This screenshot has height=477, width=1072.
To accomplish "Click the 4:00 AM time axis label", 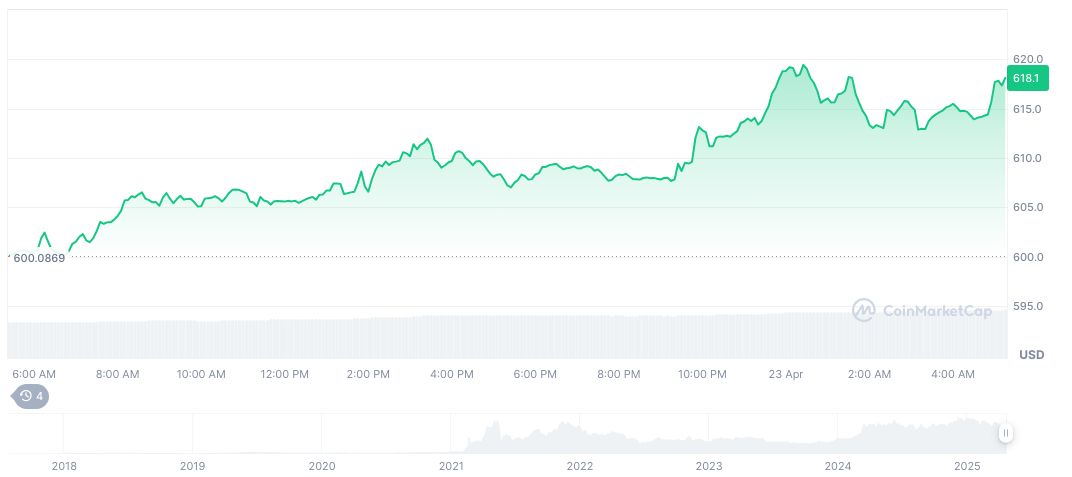I will tap(952, 374).
